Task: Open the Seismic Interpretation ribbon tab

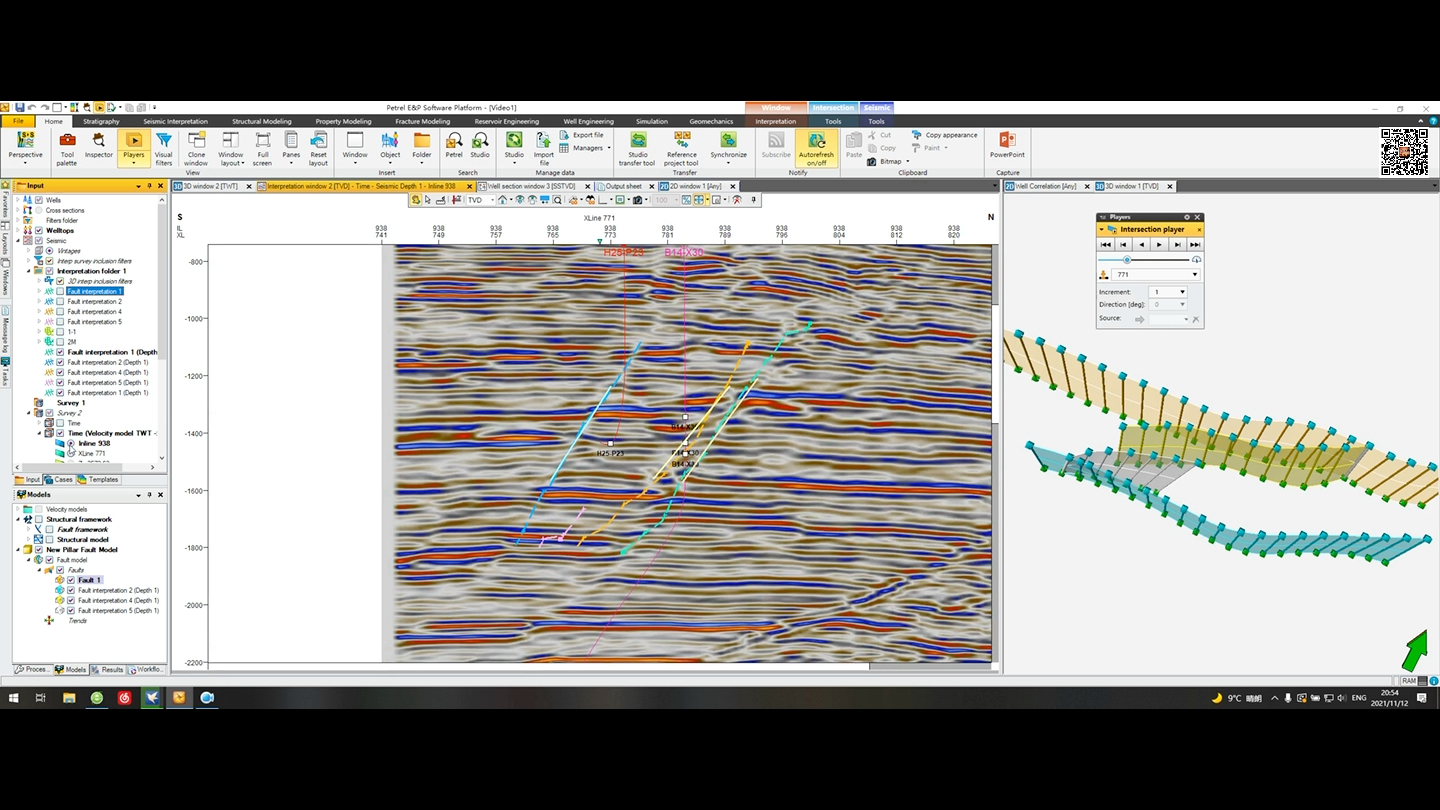Action: (175, 121)
